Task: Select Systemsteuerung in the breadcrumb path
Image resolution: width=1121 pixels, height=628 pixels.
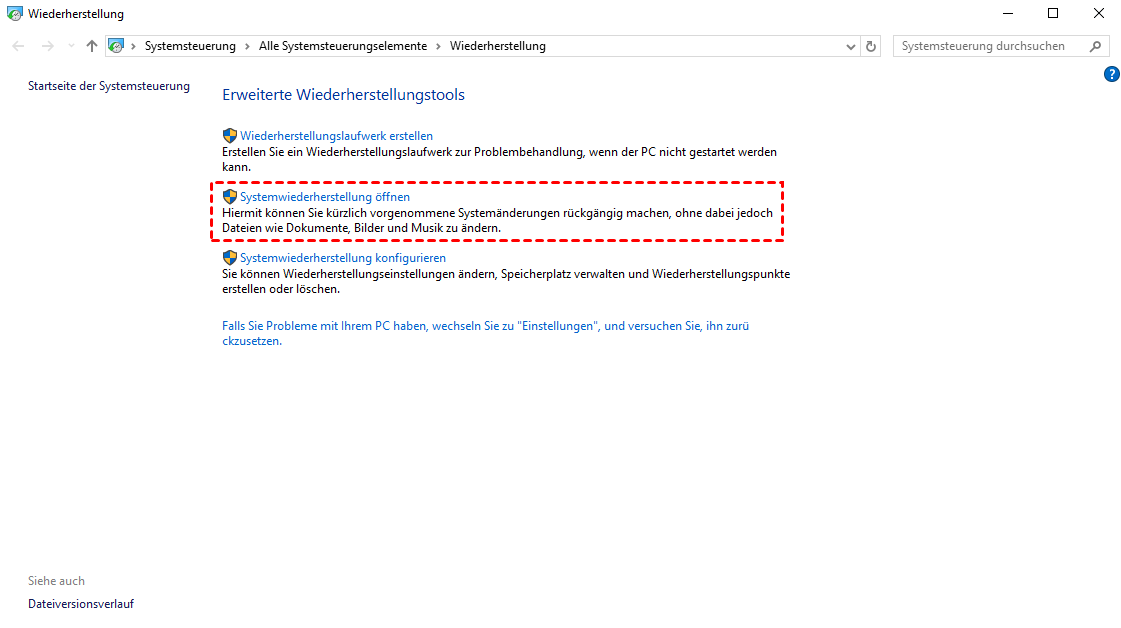Action: coord(190,46)
